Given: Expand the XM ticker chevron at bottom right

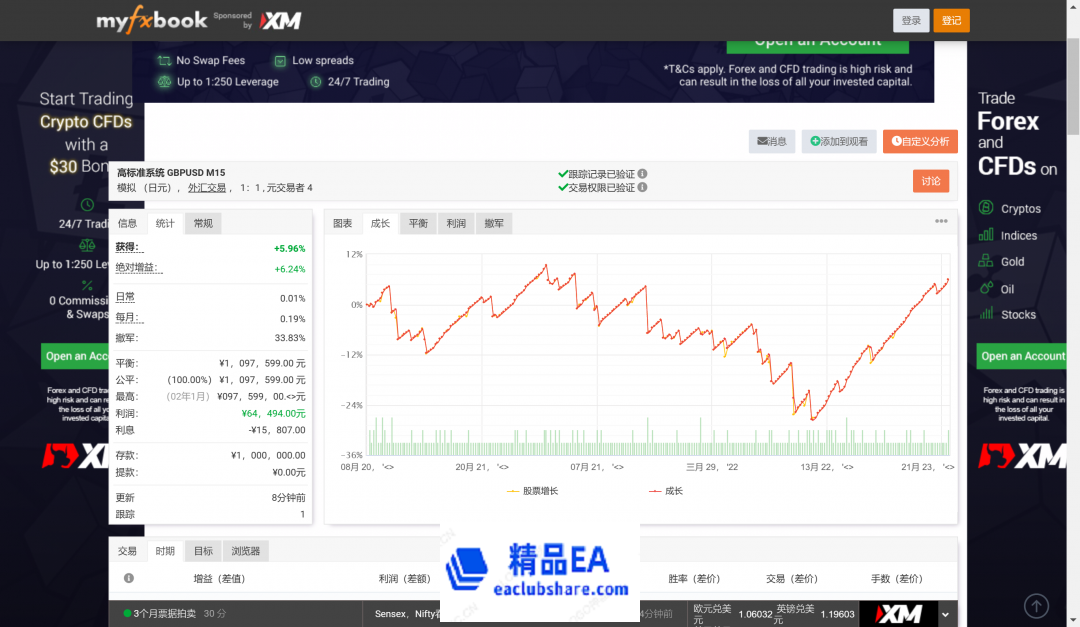Looking at the screenshot, I should point(944,613).
